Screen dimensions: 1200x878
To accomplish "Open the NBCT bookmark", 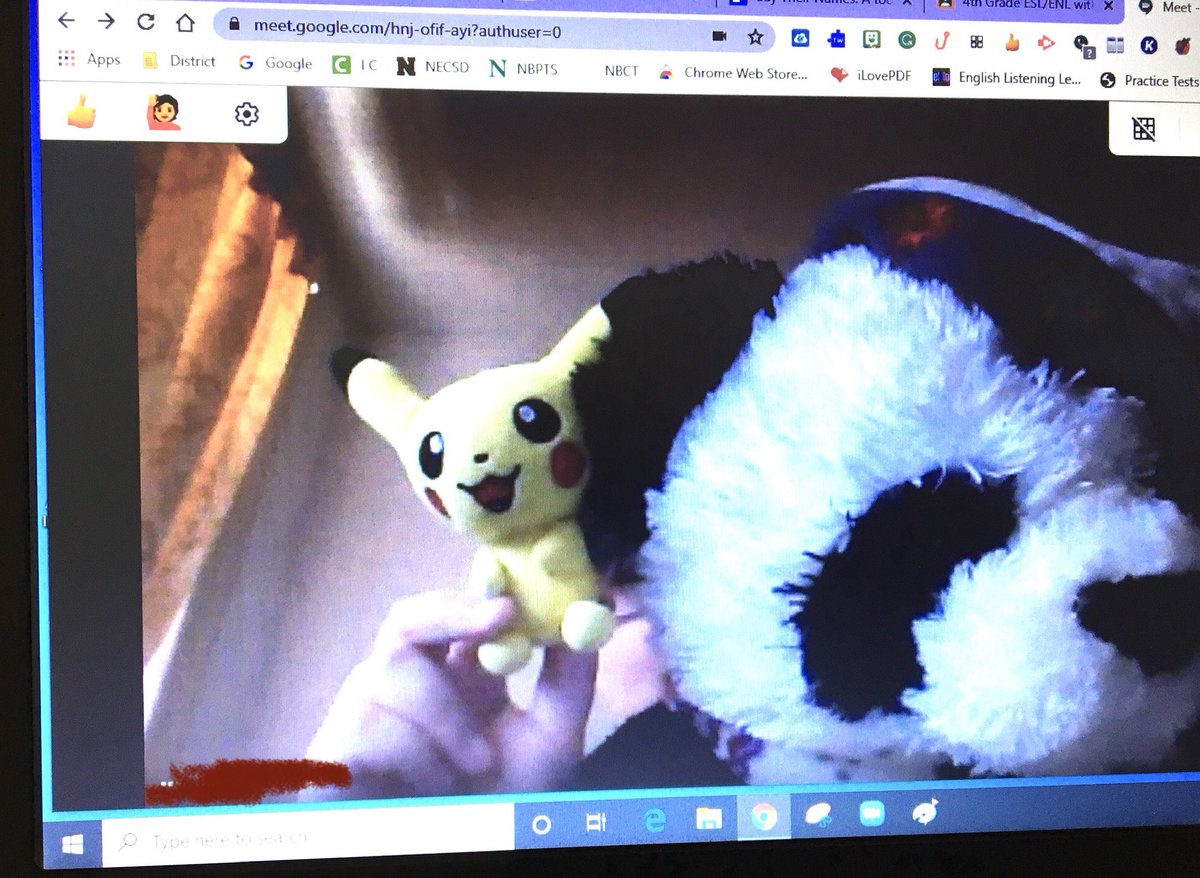I will pyautogui.click(x=621, y=71).
